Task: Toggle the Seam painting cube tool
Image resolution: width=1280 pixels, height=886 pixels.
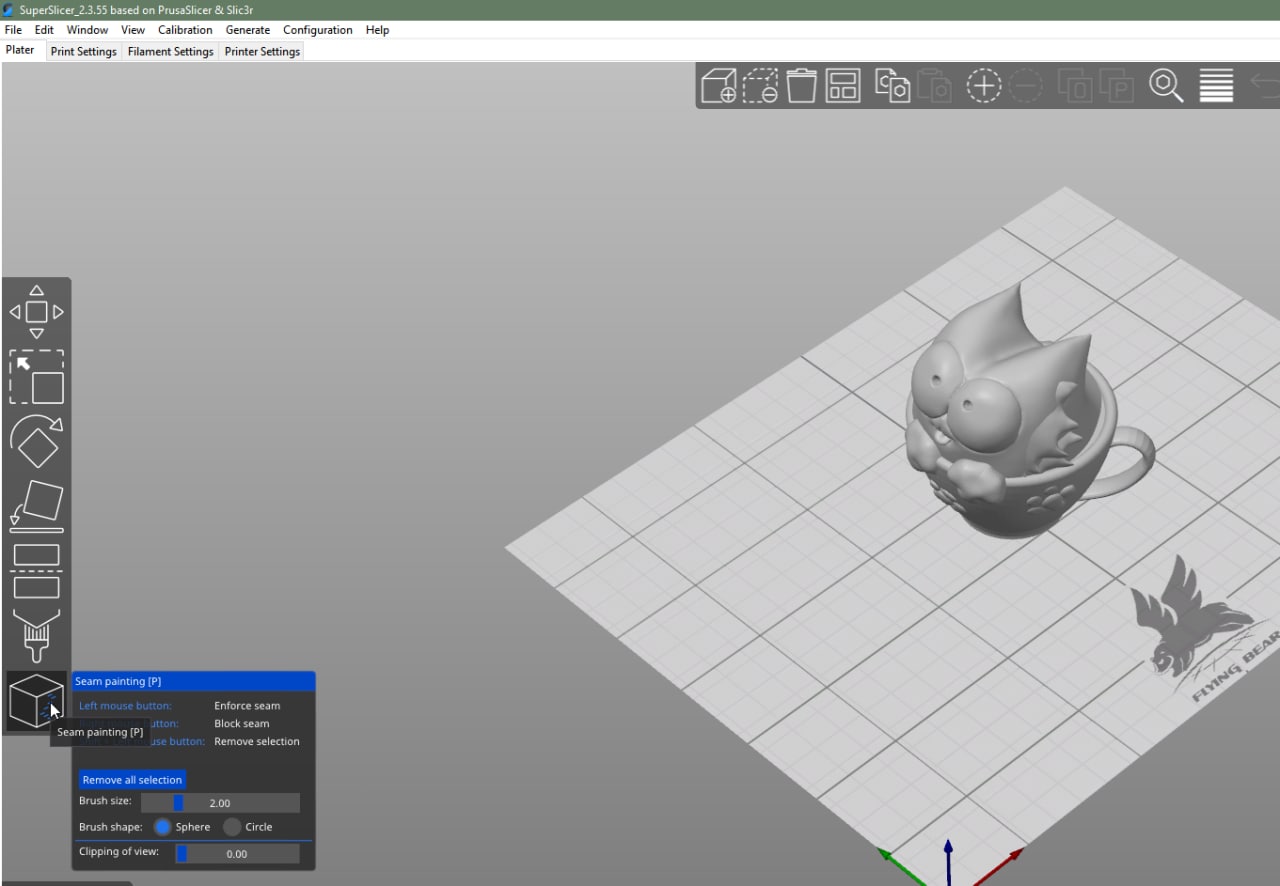Action: pos(37,700)
